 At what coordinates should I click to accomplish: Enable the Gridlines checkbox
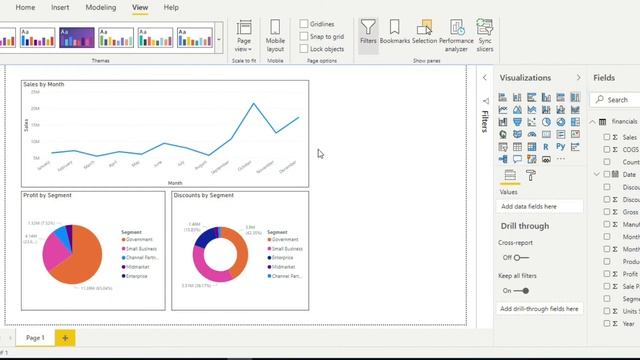[304, 24]
